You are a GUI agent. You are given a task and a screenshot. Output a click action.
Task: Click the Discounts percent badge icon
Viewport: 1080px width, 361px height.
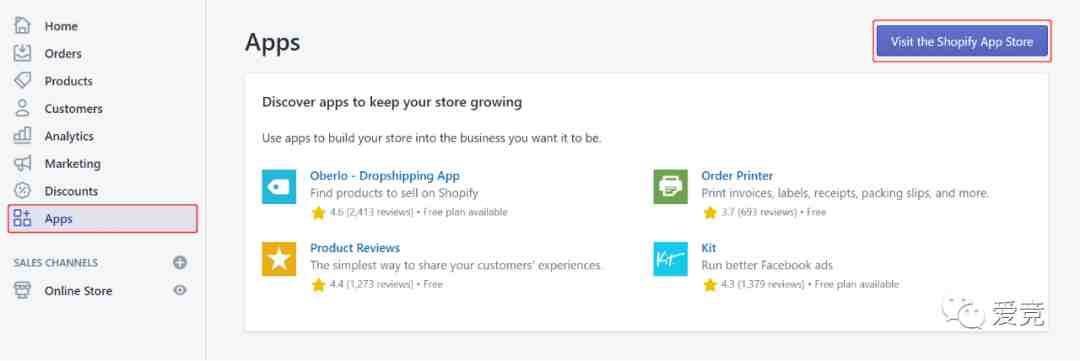coord(23,191)
